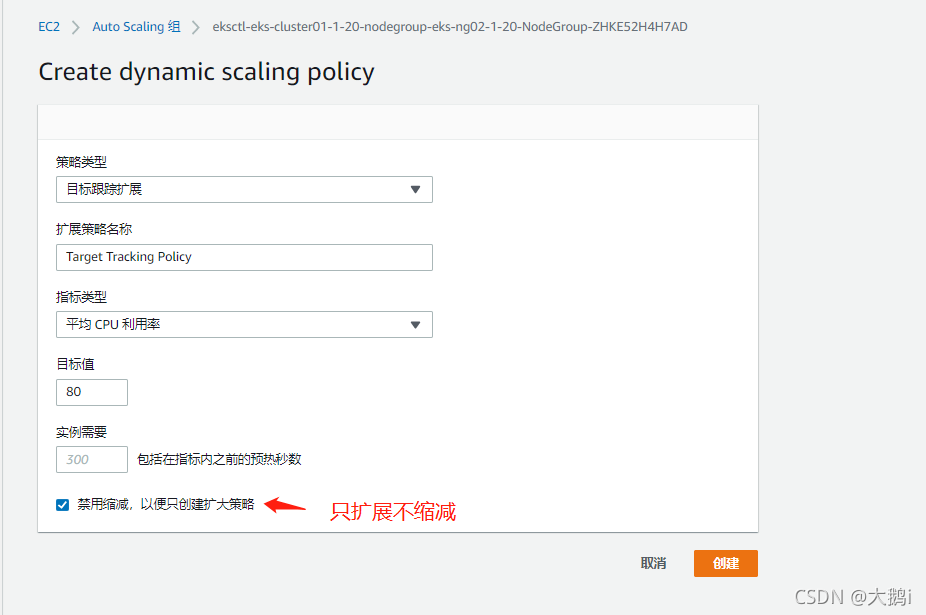Viewport: 926px width, 615px height.
Task: Click the EC2 breadcrumb link
Action: coord(49,27)
